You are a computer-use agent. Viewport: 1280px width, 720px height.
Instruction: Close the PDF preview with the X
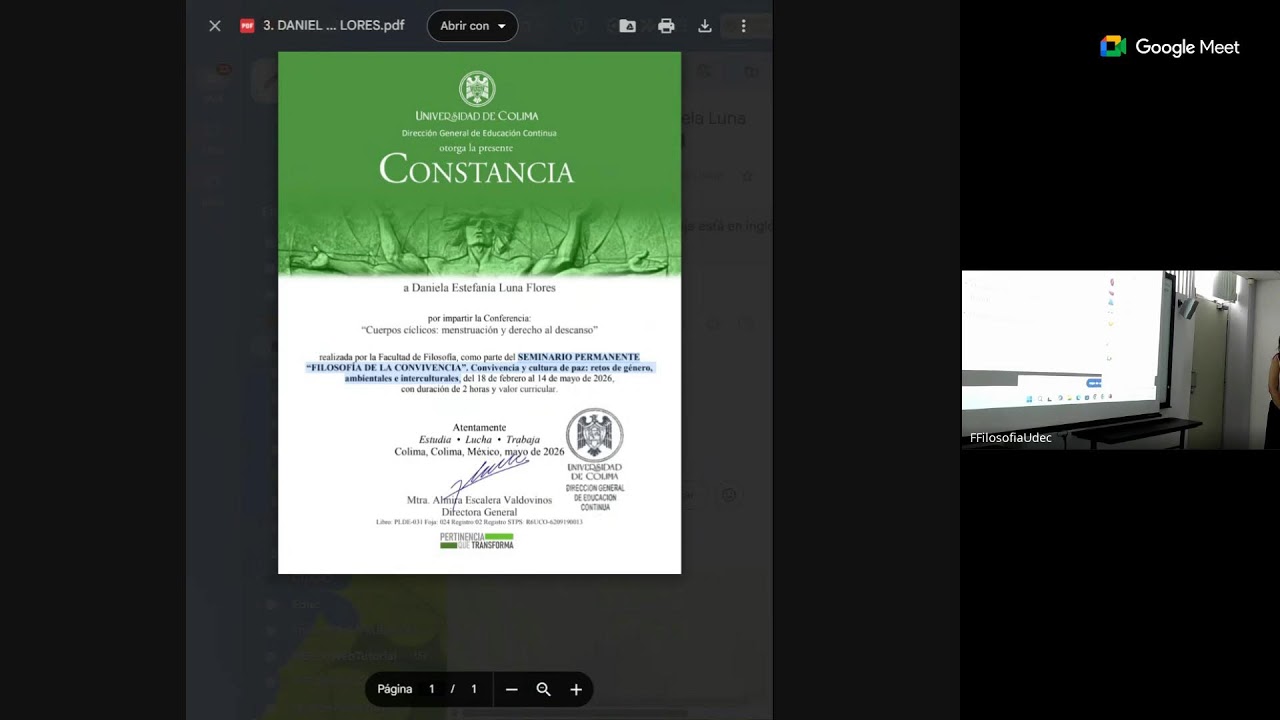click(x=215, y=26)
